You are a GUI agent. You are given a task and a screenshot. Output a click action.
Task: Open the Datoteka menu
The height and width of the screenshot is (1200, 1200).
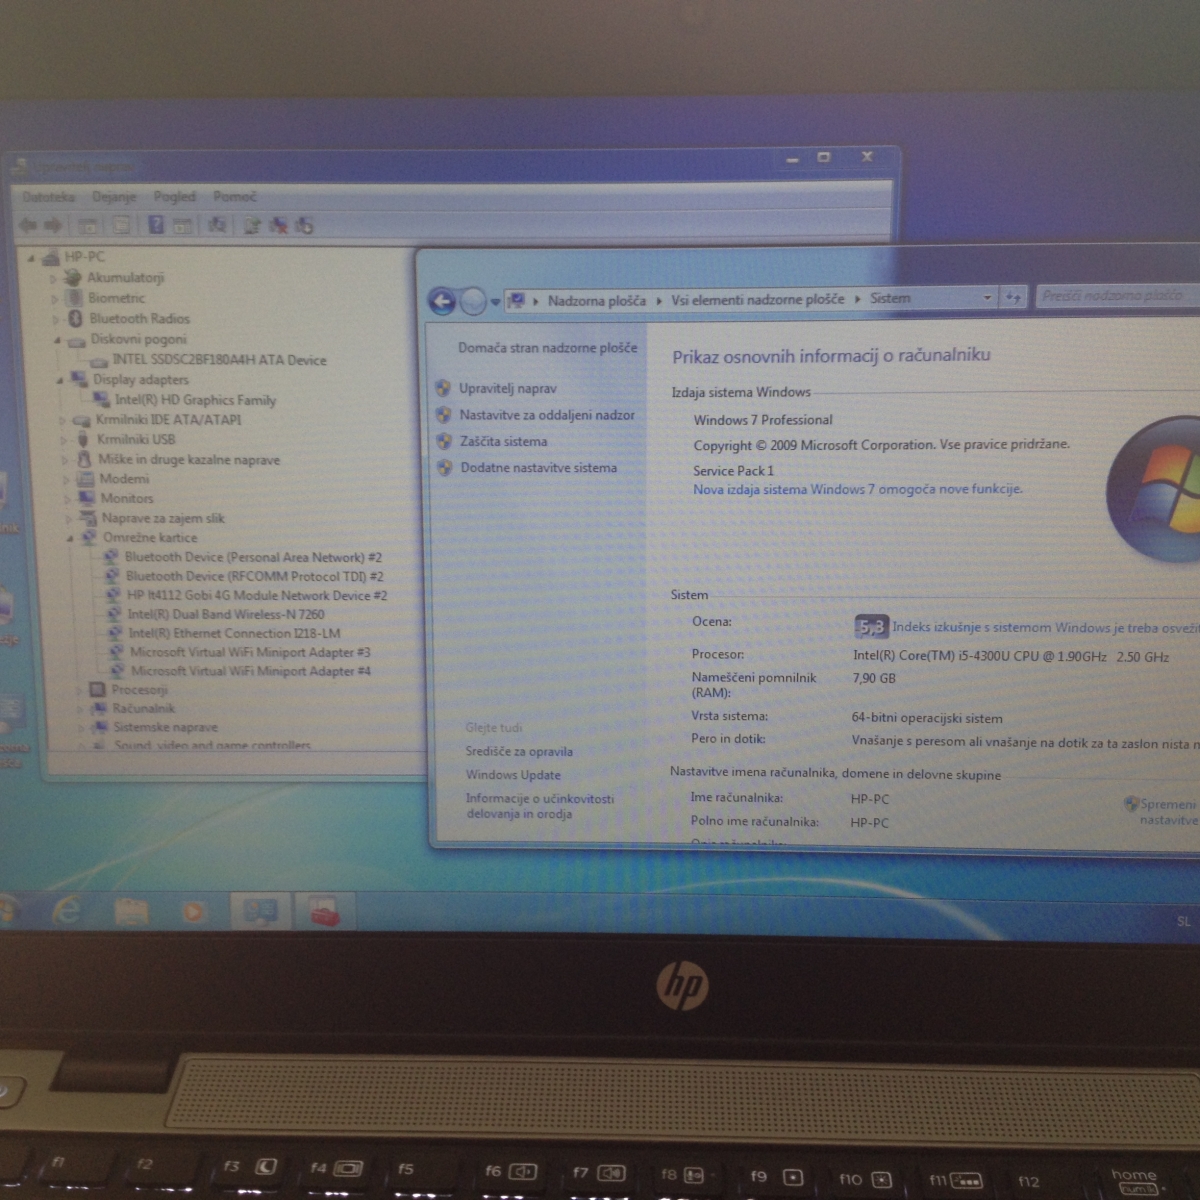tap(48, 197)
